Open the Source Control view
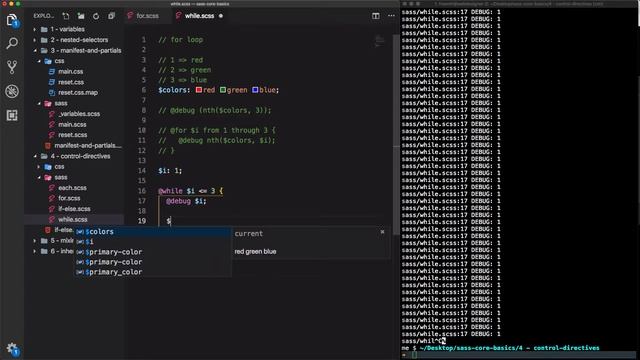Screen dimensions: 640x360 click(x=12, y=67)
